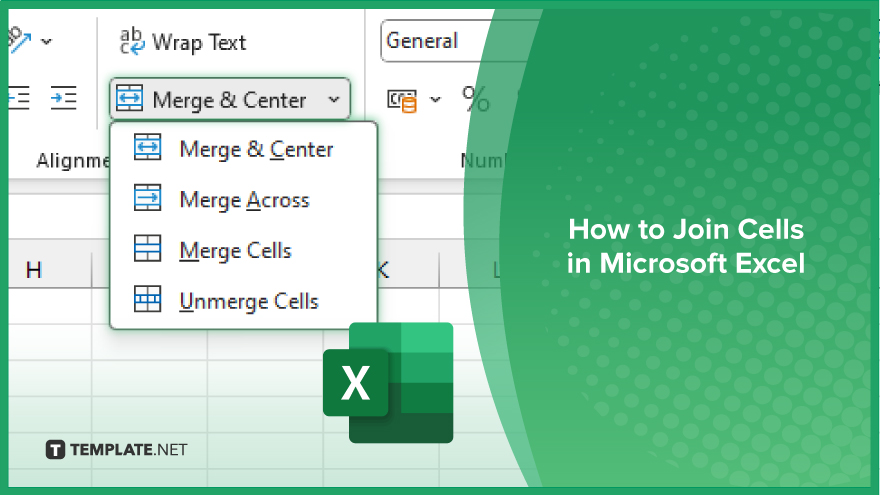Image resolution: width=880 pixels, height=495 pixels.
Task: Expand the accounting format dropdown arrow
Action: click(435, 100)
